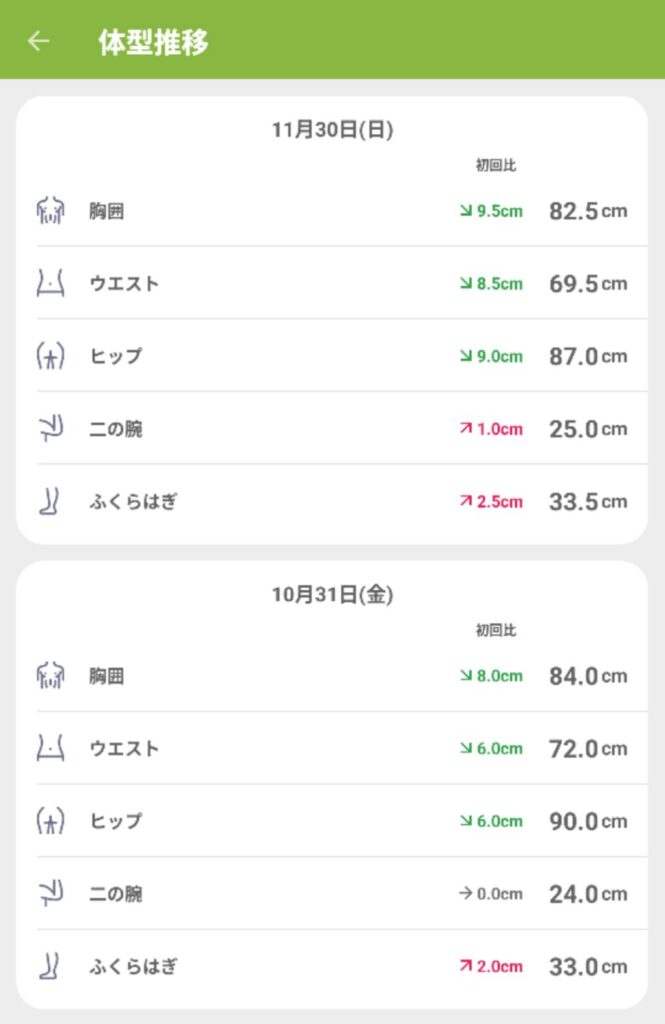
Task: Select the 10月31日(金) date heading
Action: 332,595
